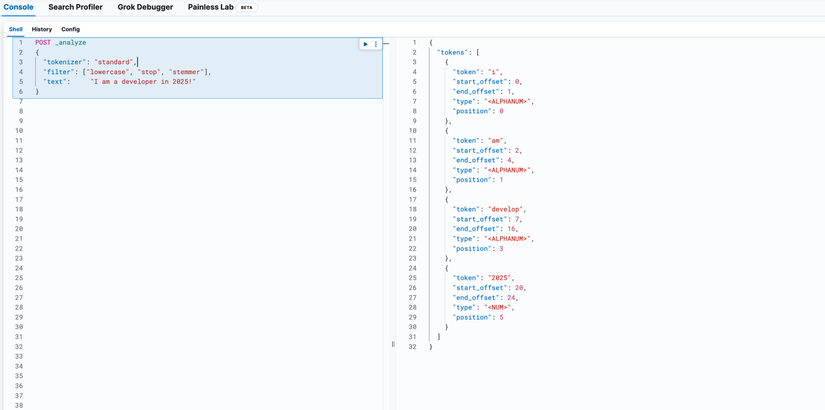Select the Shell sub-tab

coord(16,29)
